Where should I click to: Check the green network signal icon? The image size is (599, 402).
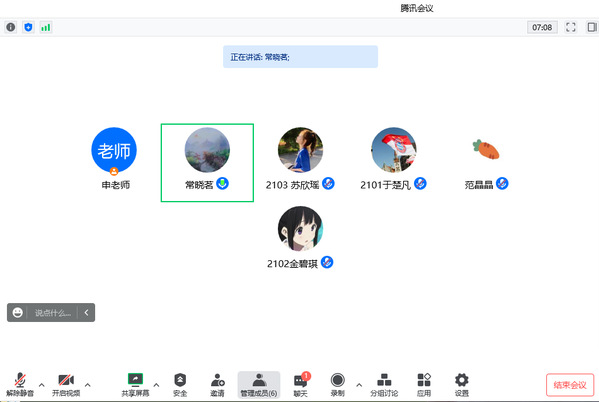pos(46,27)
